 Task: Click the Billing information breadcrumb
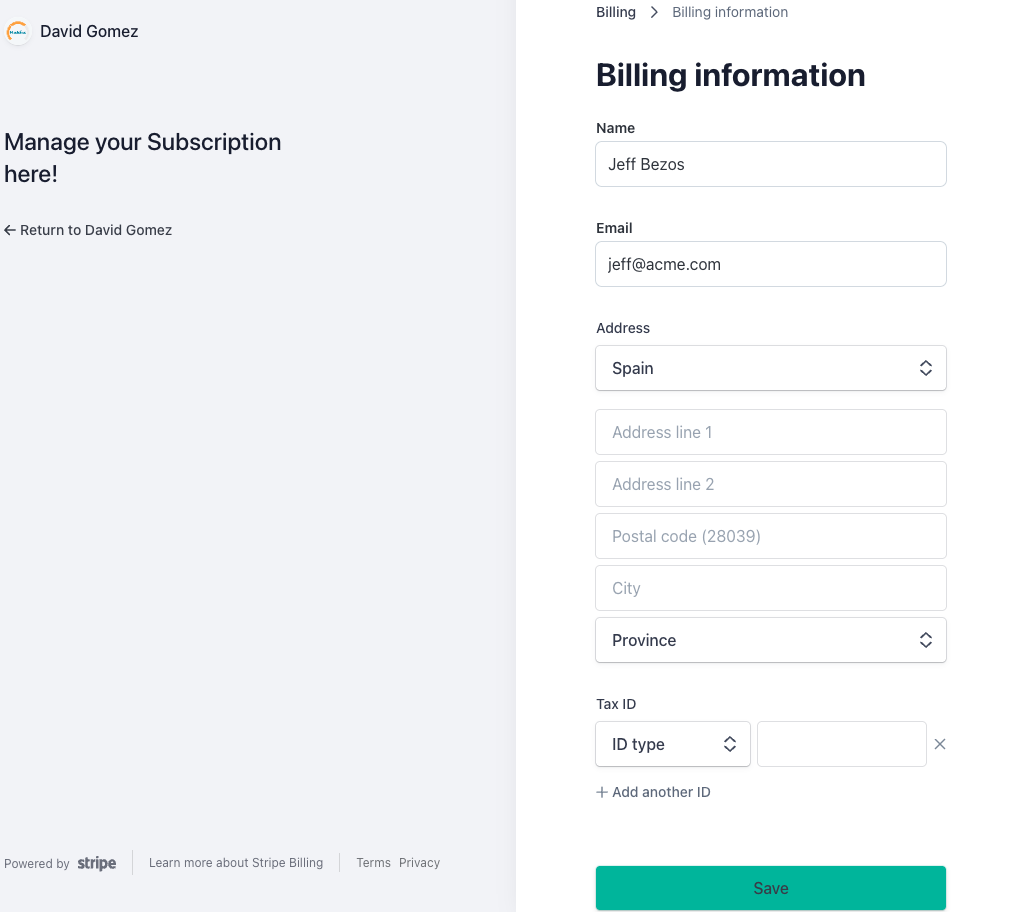(x=730, y=13)
